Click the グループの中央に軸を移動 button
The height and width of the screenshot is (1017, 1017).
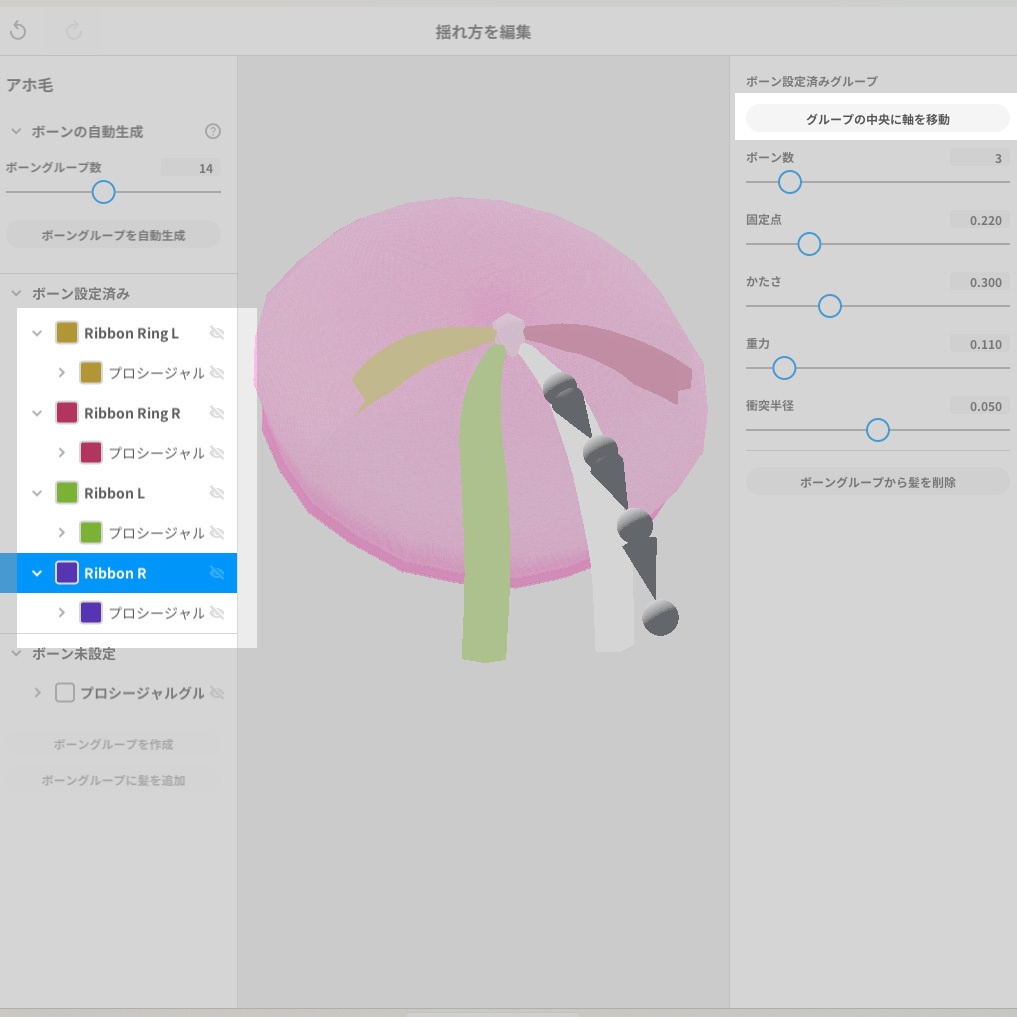pyautogui.click(x=877, y=117)
